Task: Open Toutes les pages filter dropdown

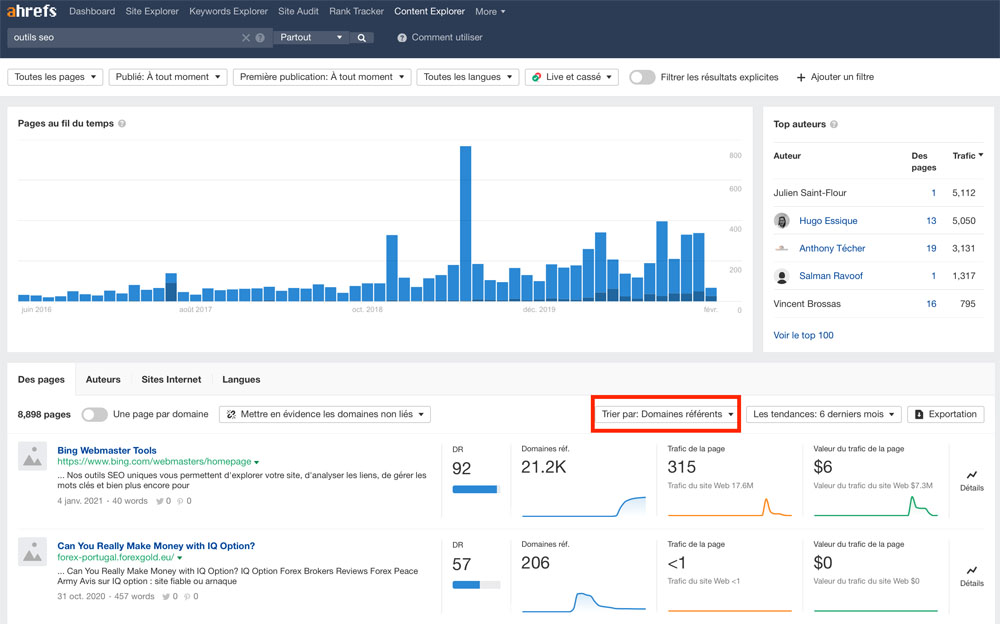Action: click(x=55, y=77)
